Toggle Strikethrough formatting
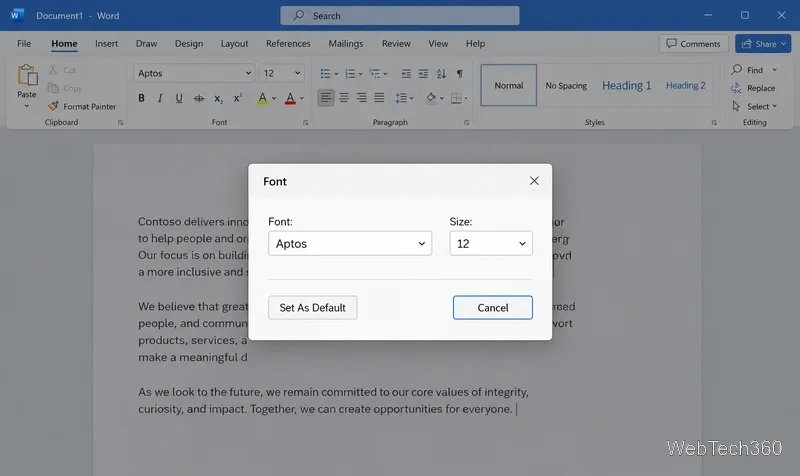Viewport: 800px width, 476px height. (x=199, y=98)
